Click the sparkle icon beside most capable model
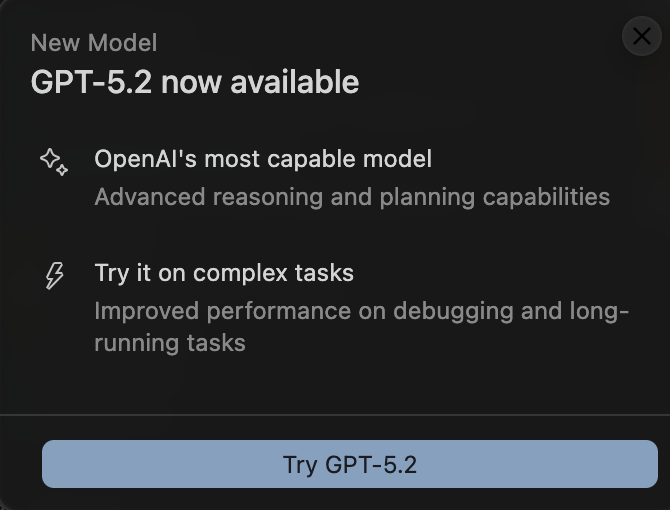 pos(54,161)
